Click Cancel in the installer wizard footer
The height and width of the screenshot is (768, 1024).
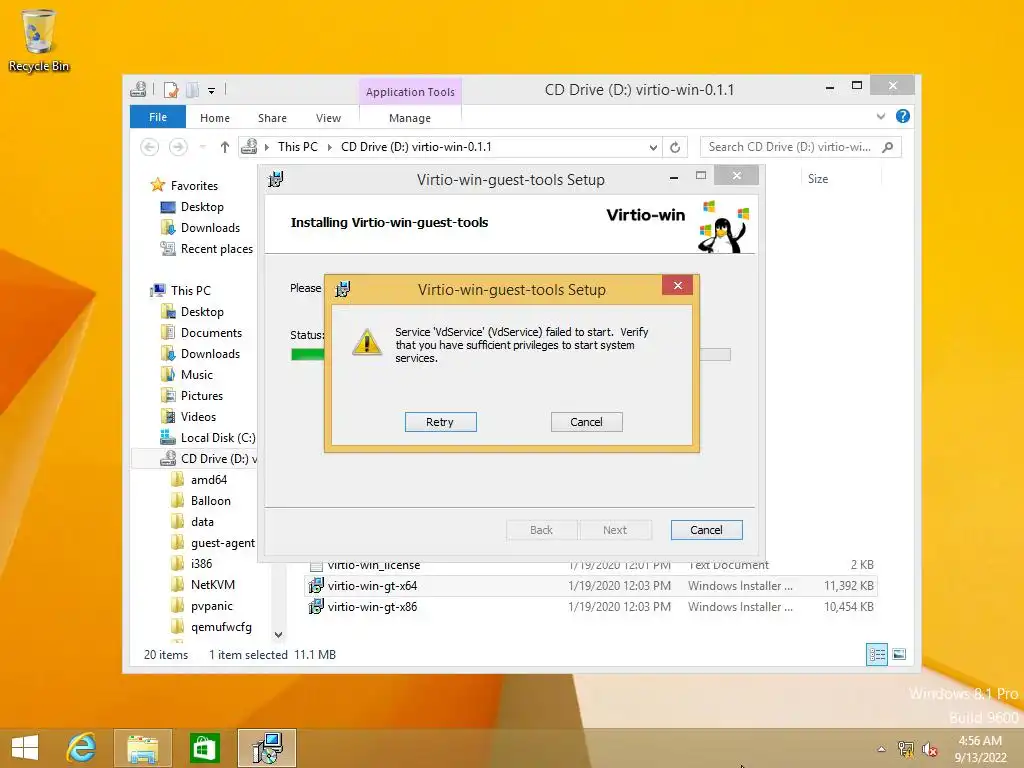[x=707, y=530]
